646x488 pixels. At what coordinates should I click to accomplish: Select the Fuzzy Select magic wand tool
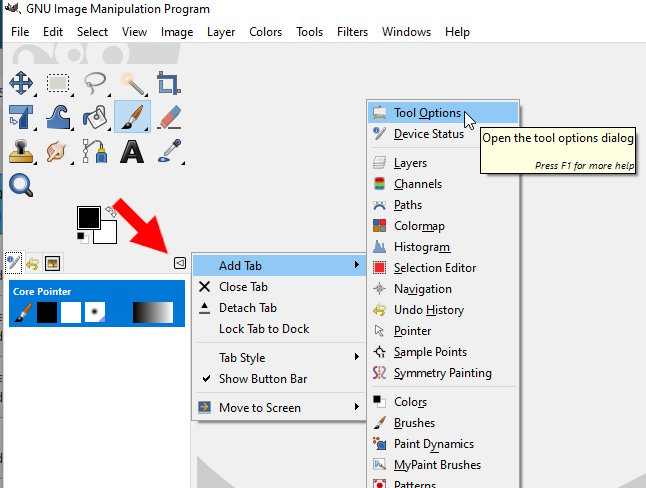(132, 83)
